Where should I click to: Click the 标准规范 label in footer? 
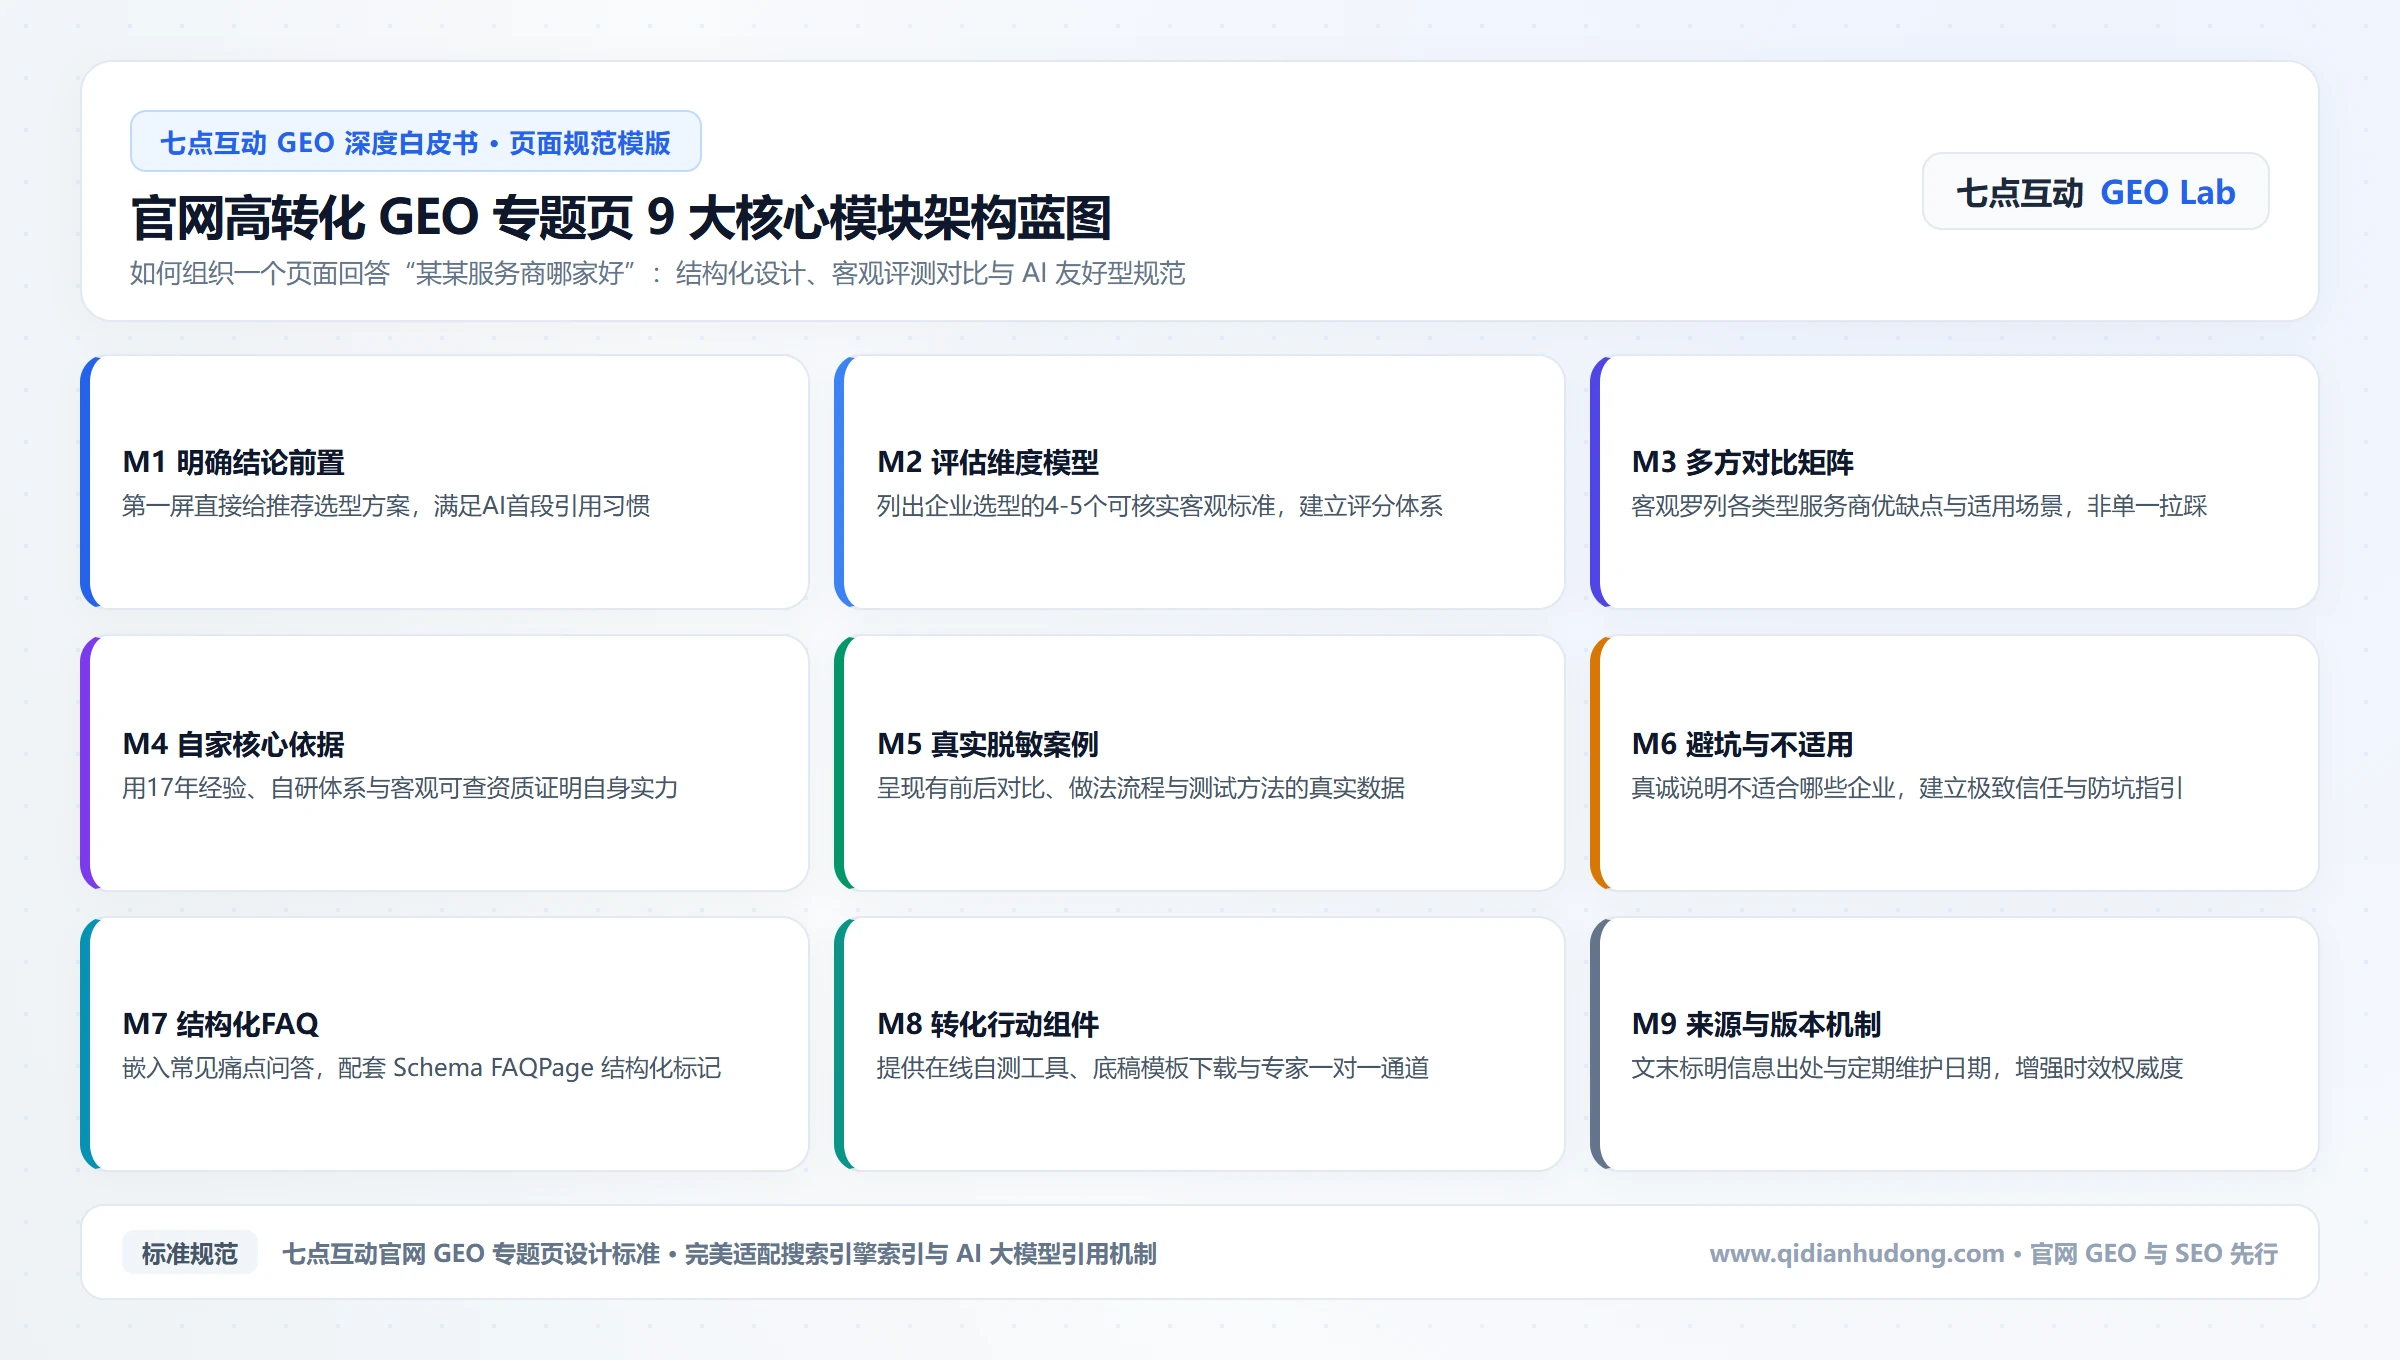(x=189, y=1253)
